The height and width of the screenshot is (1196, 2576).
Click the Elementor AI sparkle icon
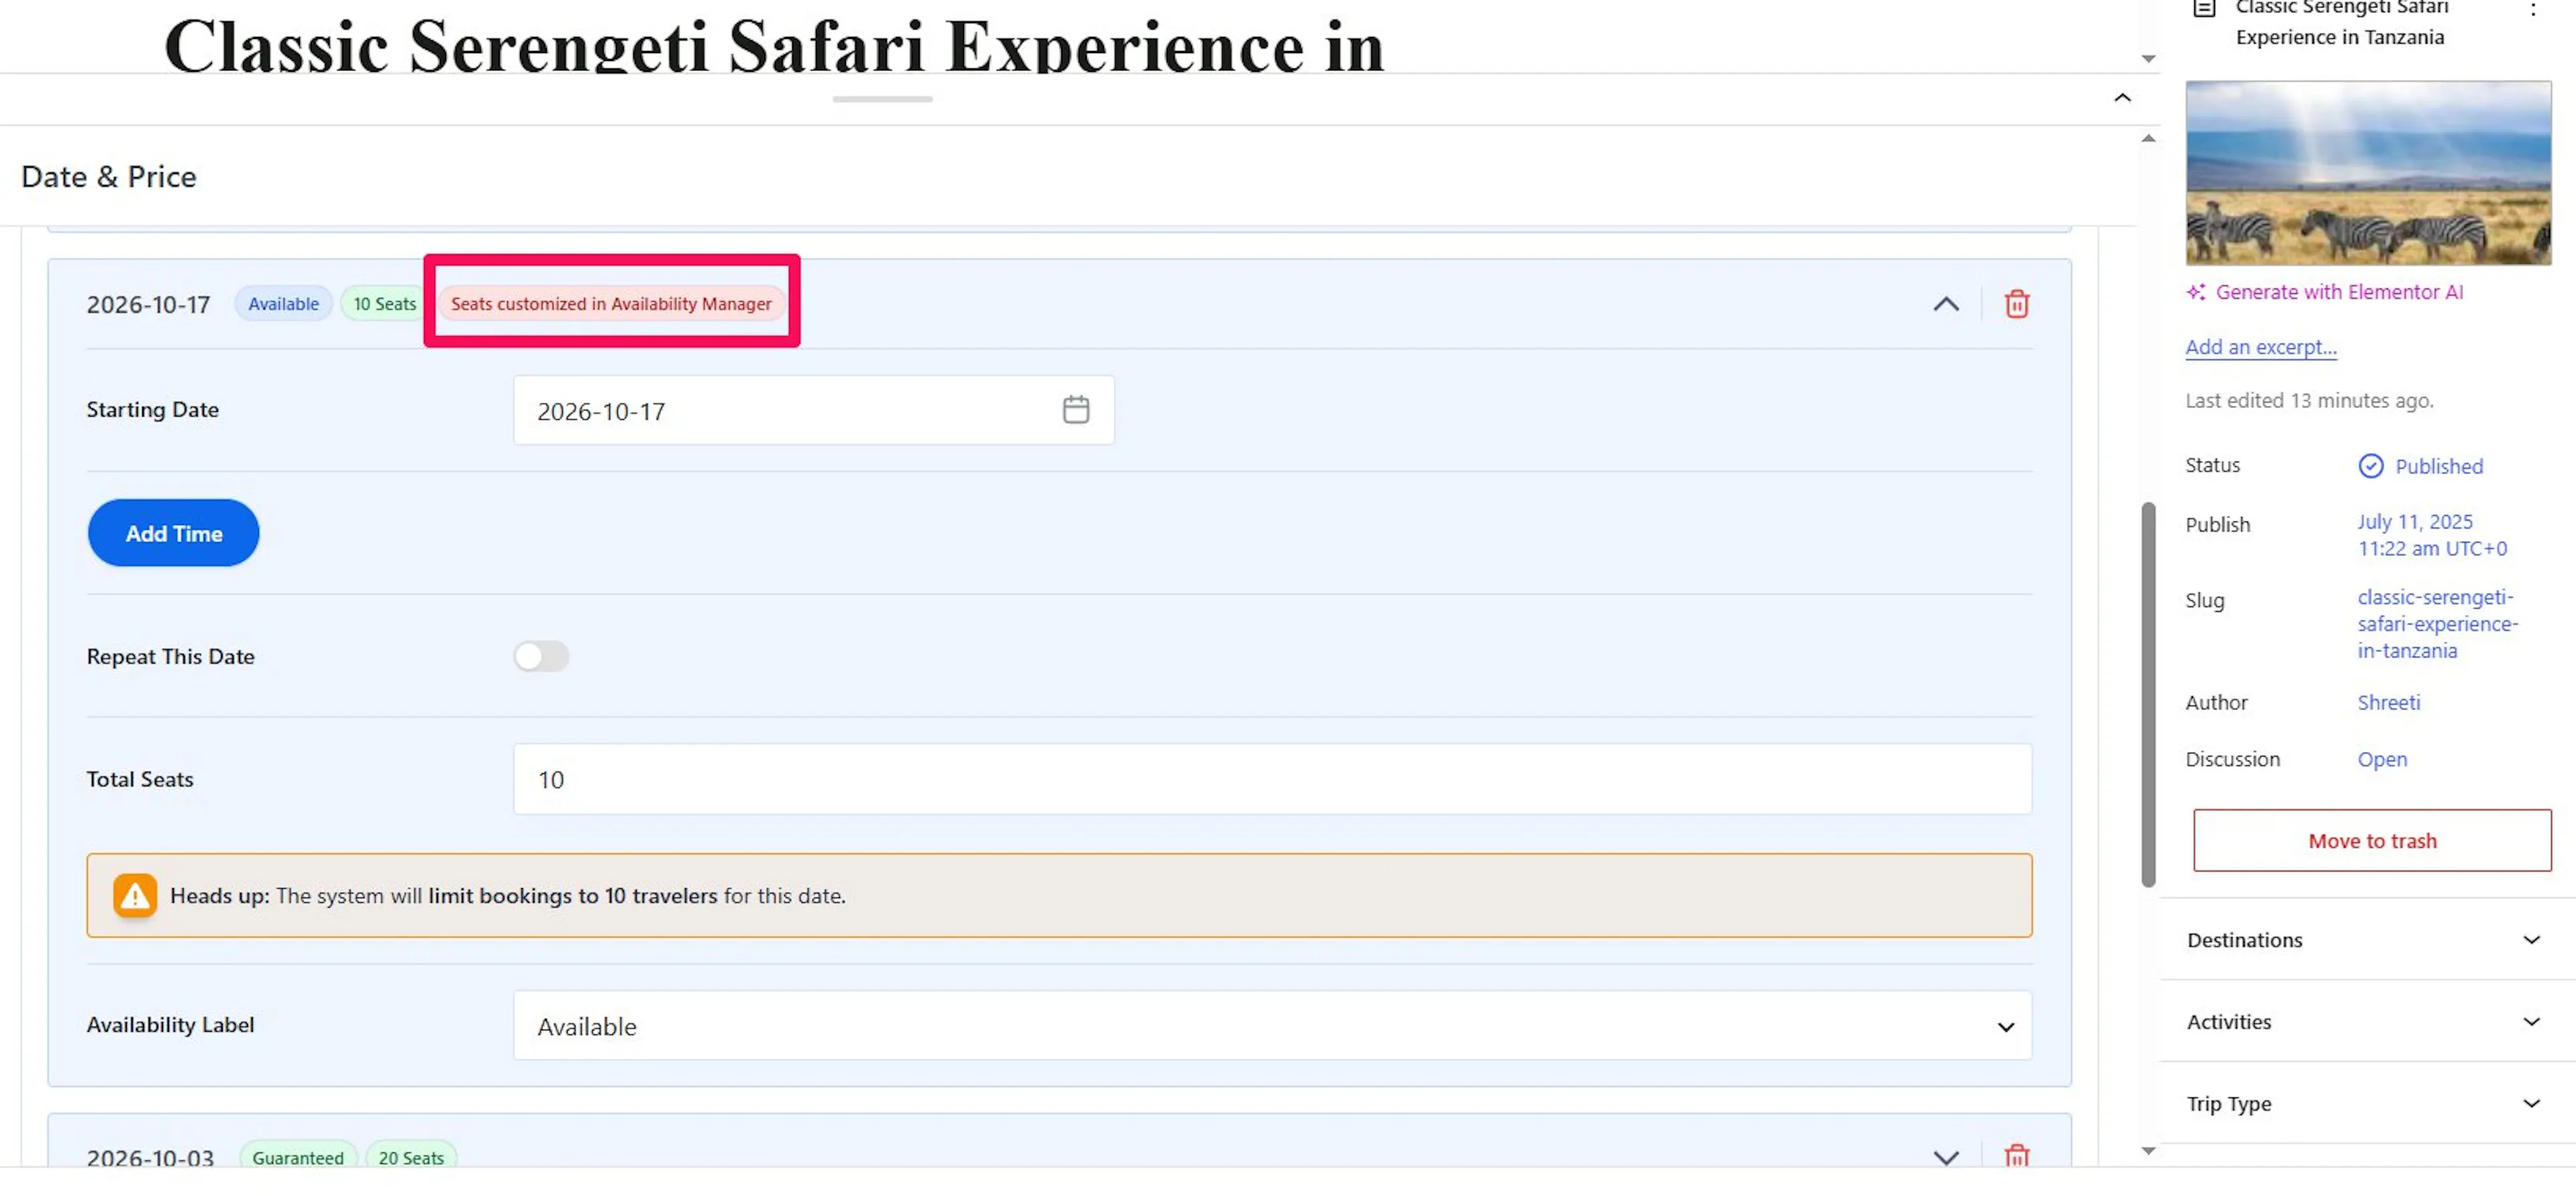click(2195, 292)
